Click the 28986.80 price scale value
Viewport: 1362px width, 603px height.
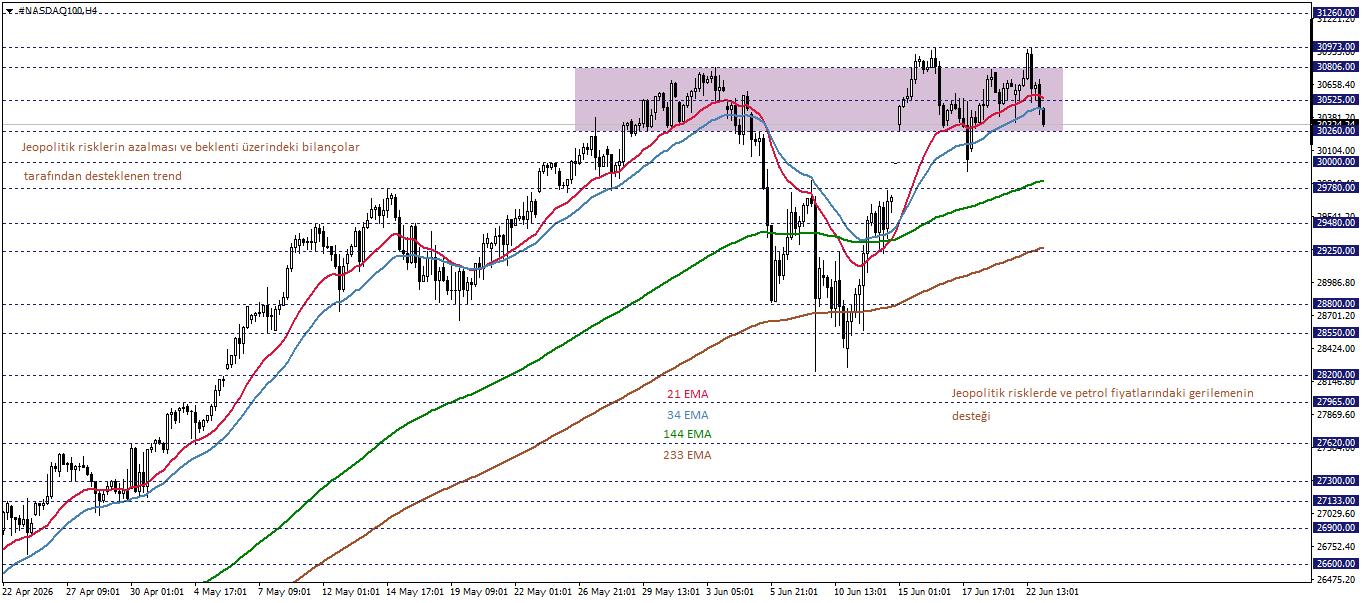pyautogui.click(x=1336, y=284)
